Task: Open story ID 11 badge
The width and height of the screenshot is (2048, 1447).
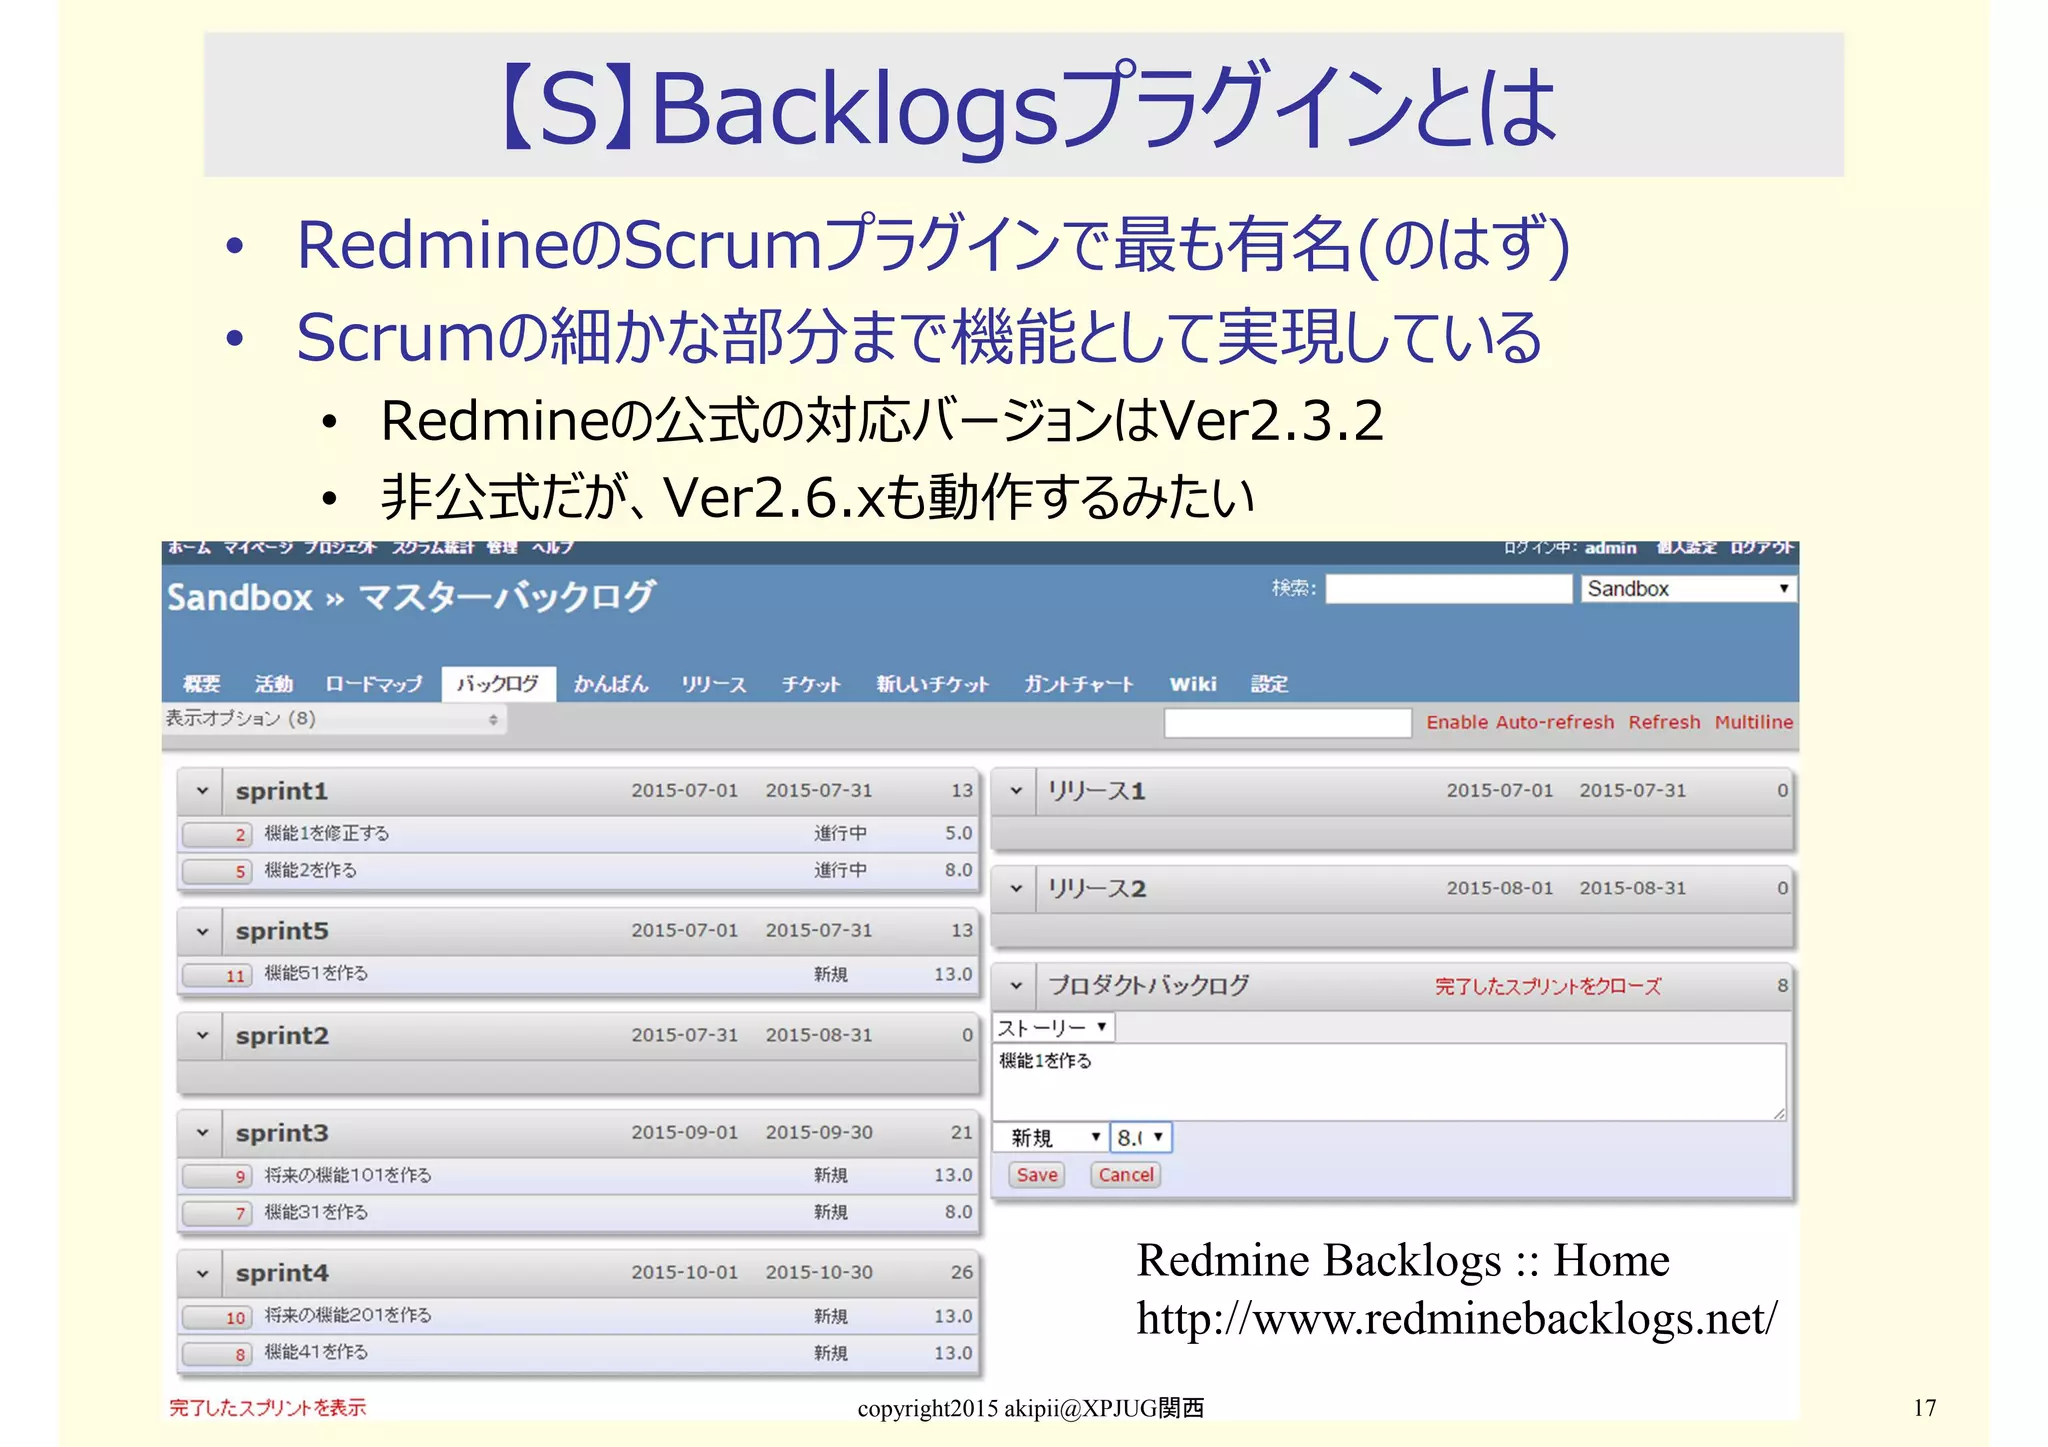Action: (x=218, y=975)
